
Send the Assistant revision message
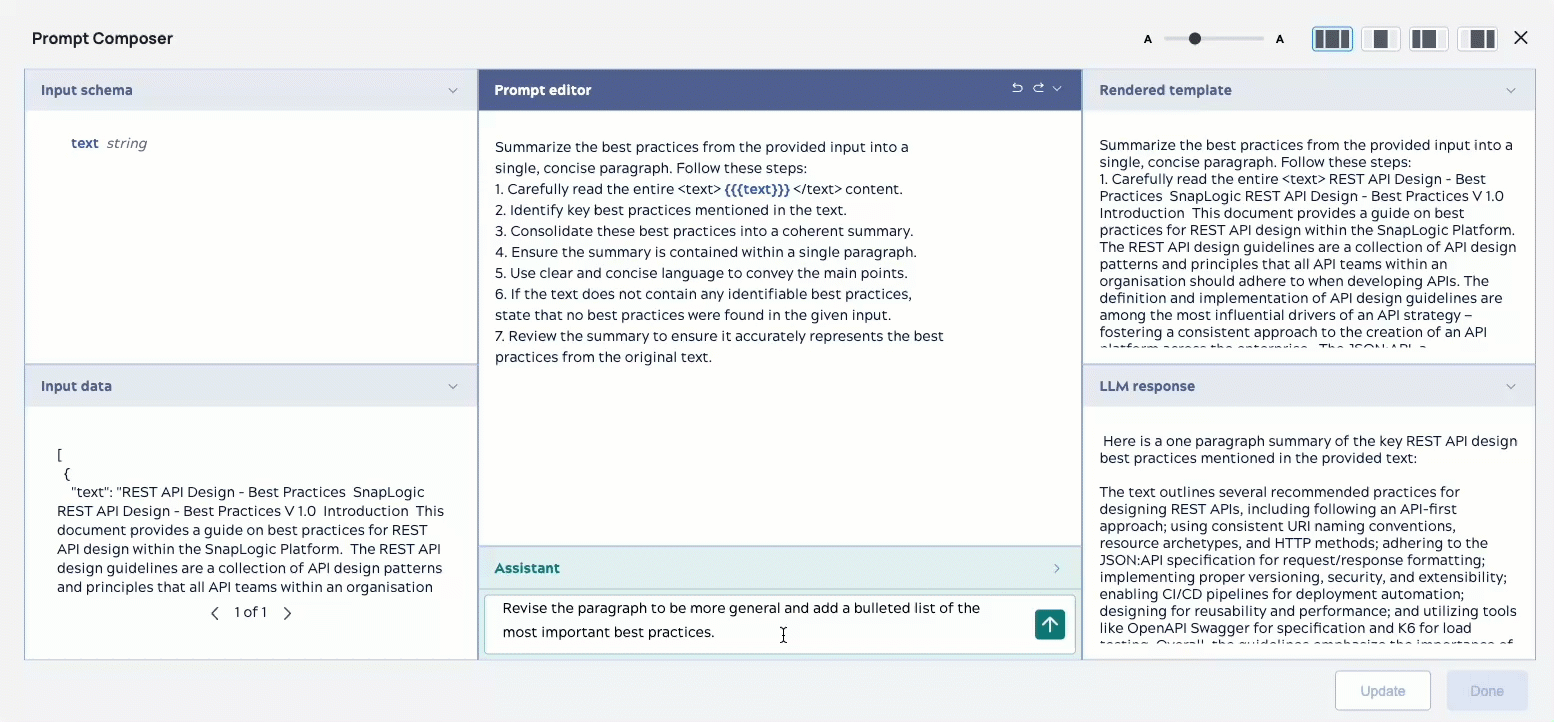pos(1049,624)
